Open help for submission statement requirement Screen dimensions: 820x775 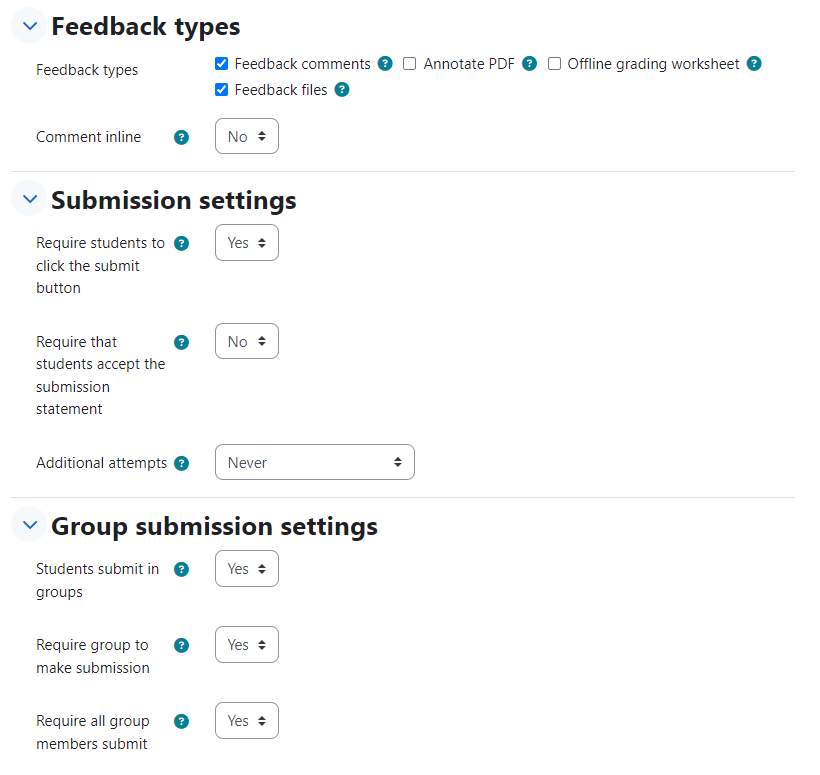tap(181, 343)
